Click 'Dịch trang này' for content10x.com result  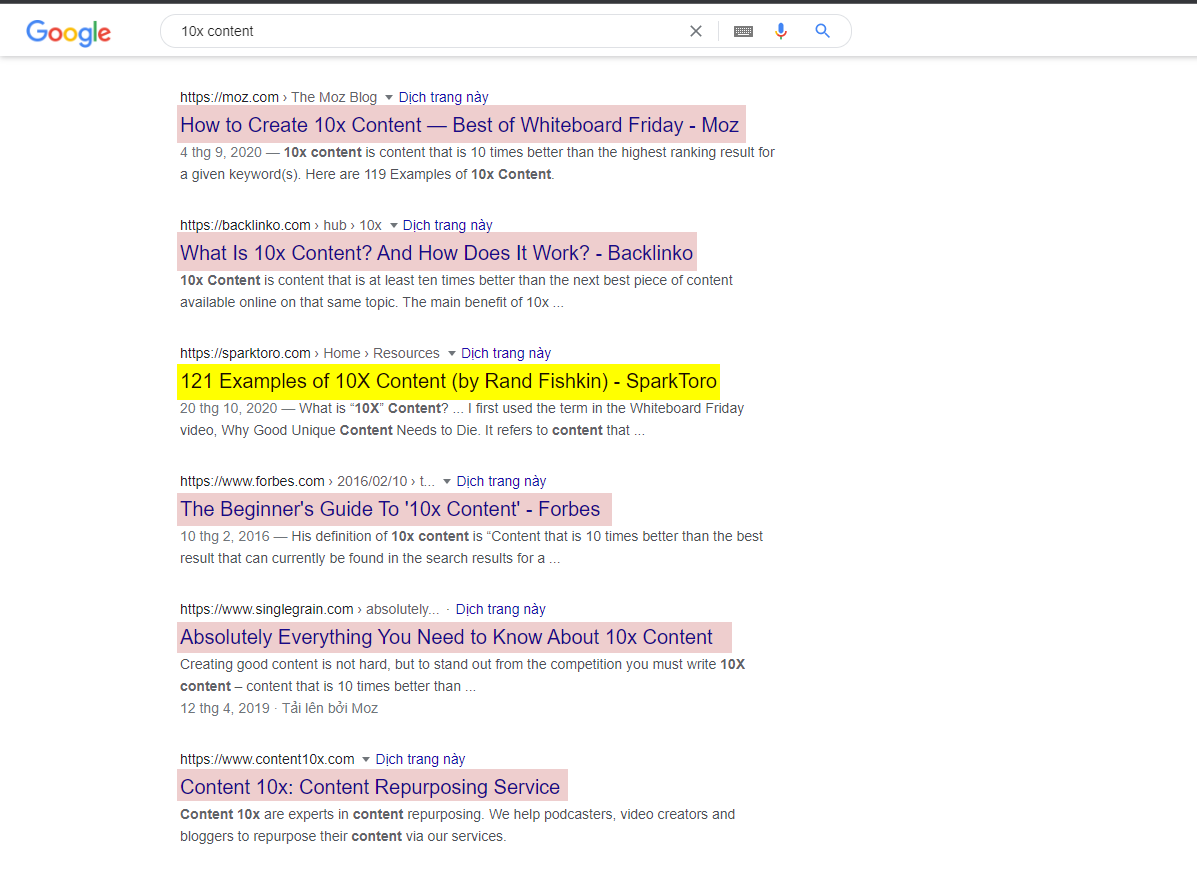pos(420,759)
